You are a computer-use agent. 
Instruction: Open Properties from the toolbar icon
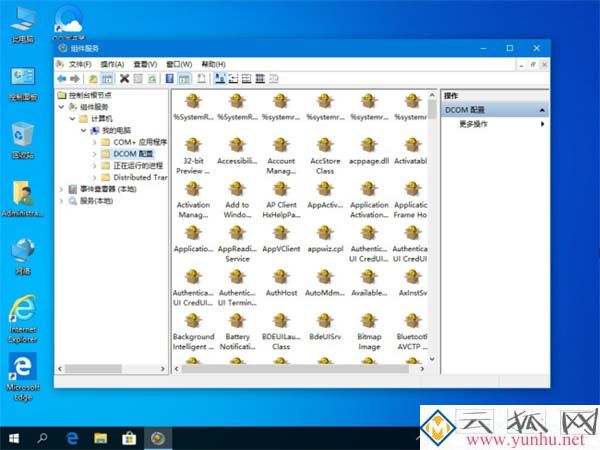[x=138, y=79]
